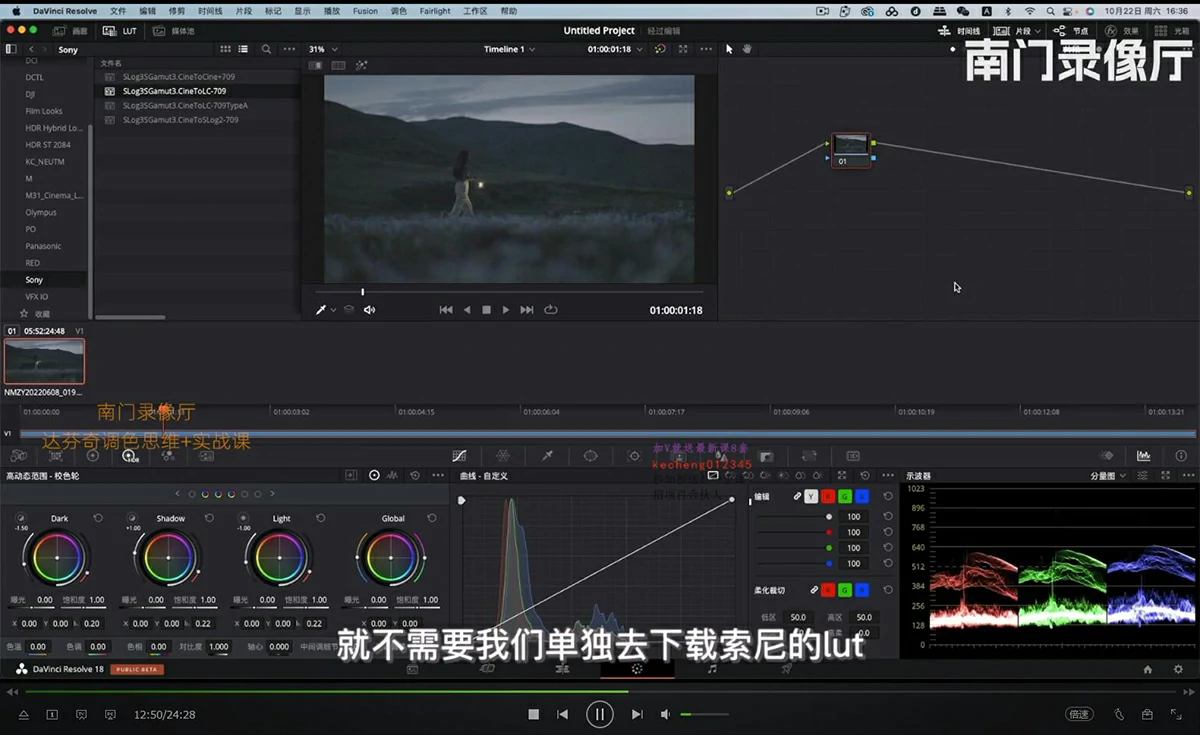Toggle the 效果 effects panel button
Viewport: 1200px width, 735px height.
click(x=1122, y=31)
